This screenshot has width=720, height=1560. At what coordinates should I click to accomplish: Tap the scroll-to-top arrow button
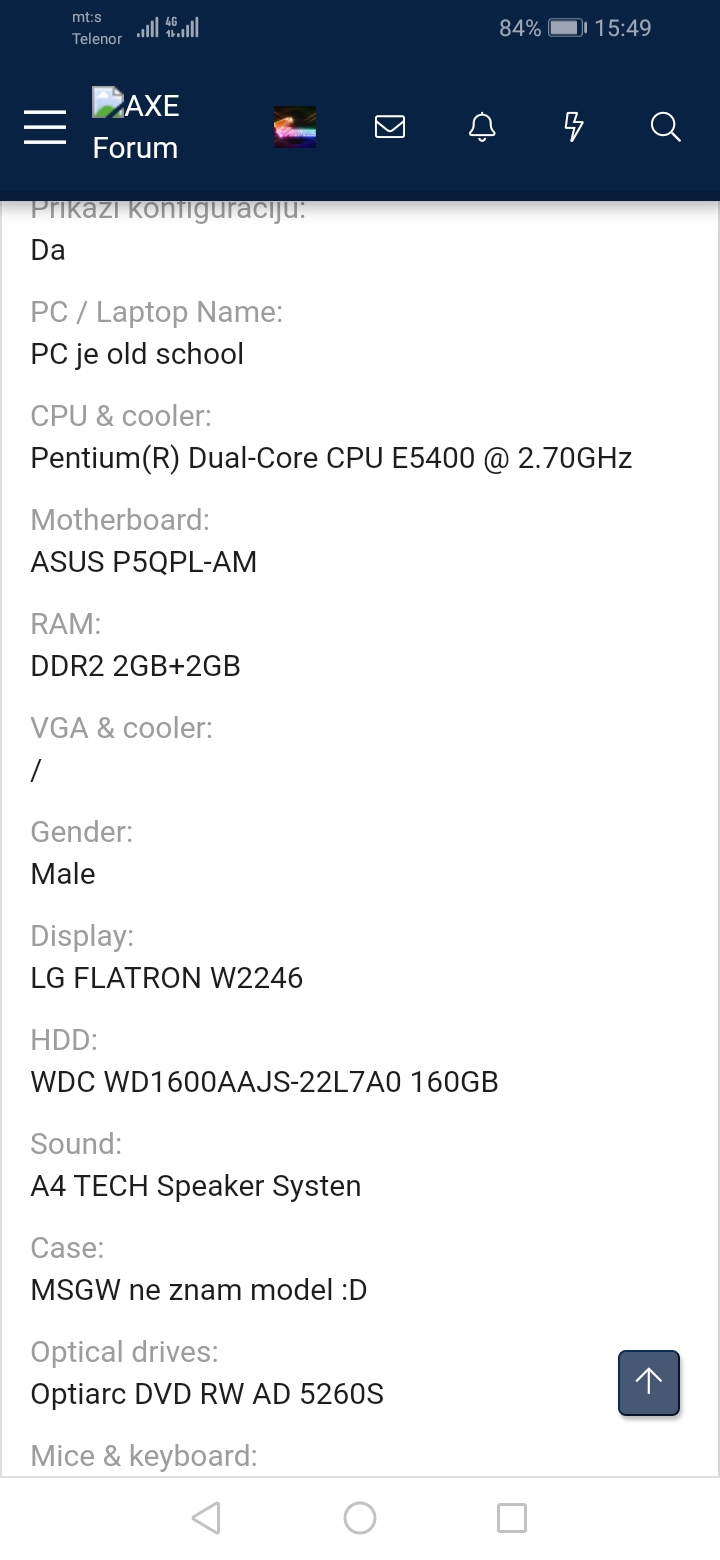[649, 1383]
